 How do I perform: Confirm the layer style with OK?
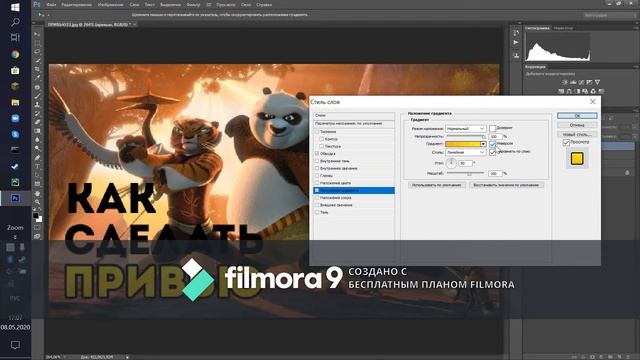(x=577, y=116)
